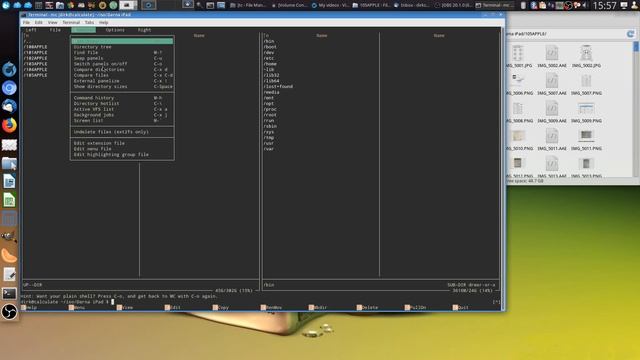Choose Background jobs menu entry
The height and width of the screenshot is (360, 640).
pos(122,115)
